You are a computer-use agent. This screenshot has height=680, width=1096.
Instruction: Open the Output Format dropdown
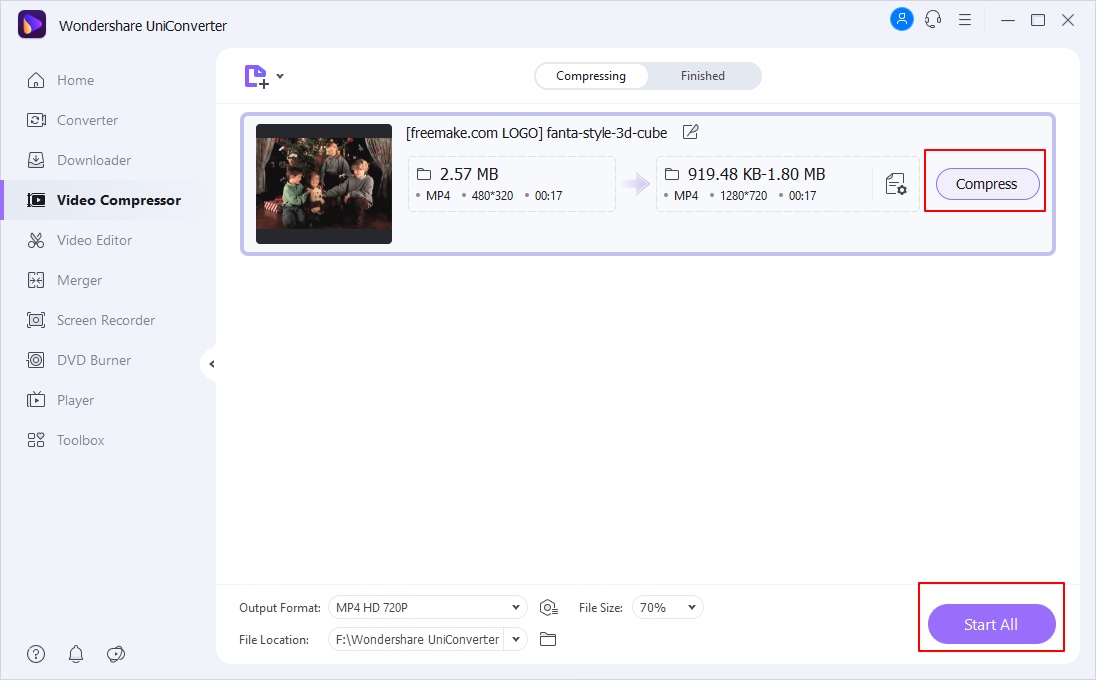click(428, 607)
